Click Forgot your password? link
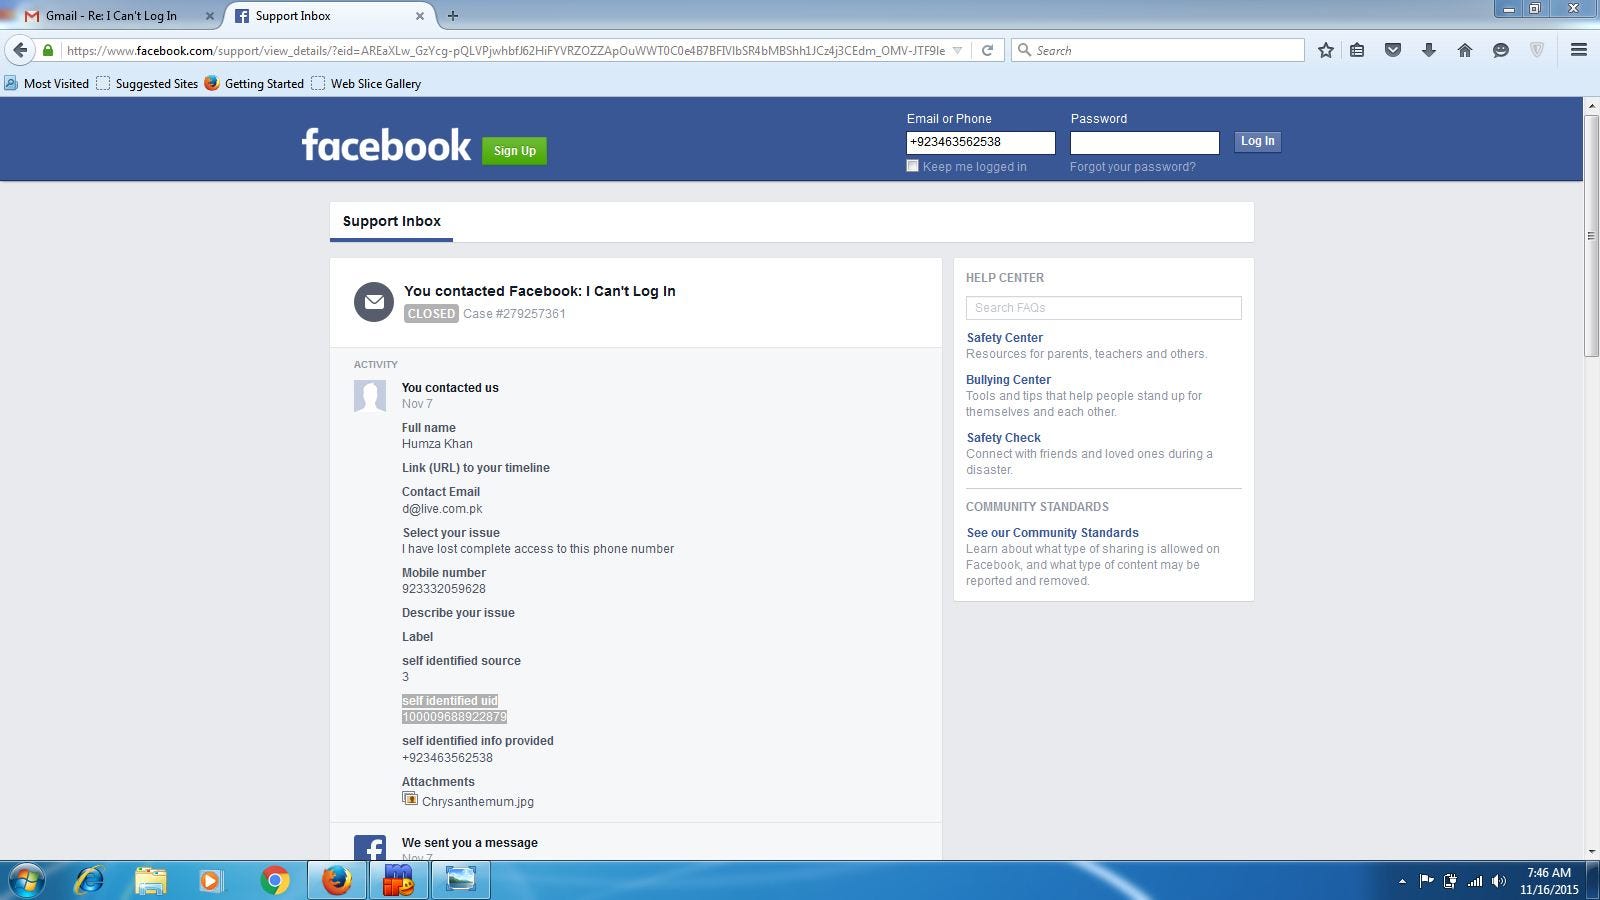 click(x=1133, y=167)
